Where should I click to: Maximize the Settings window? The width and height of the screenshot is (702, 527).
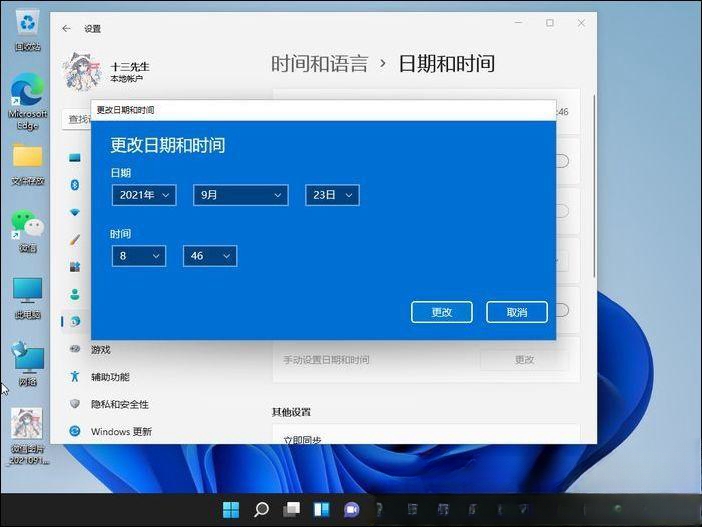coord(550,23)
